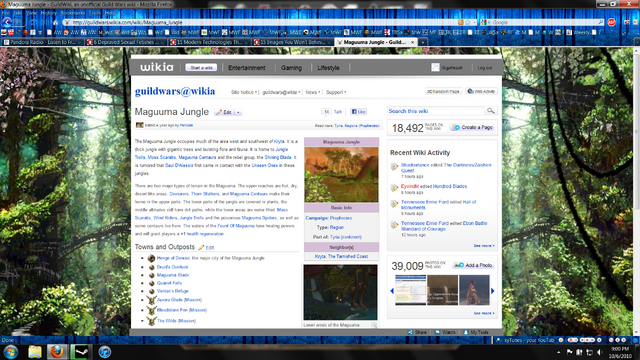Open the History menu in Firefox

click(48, 13)
